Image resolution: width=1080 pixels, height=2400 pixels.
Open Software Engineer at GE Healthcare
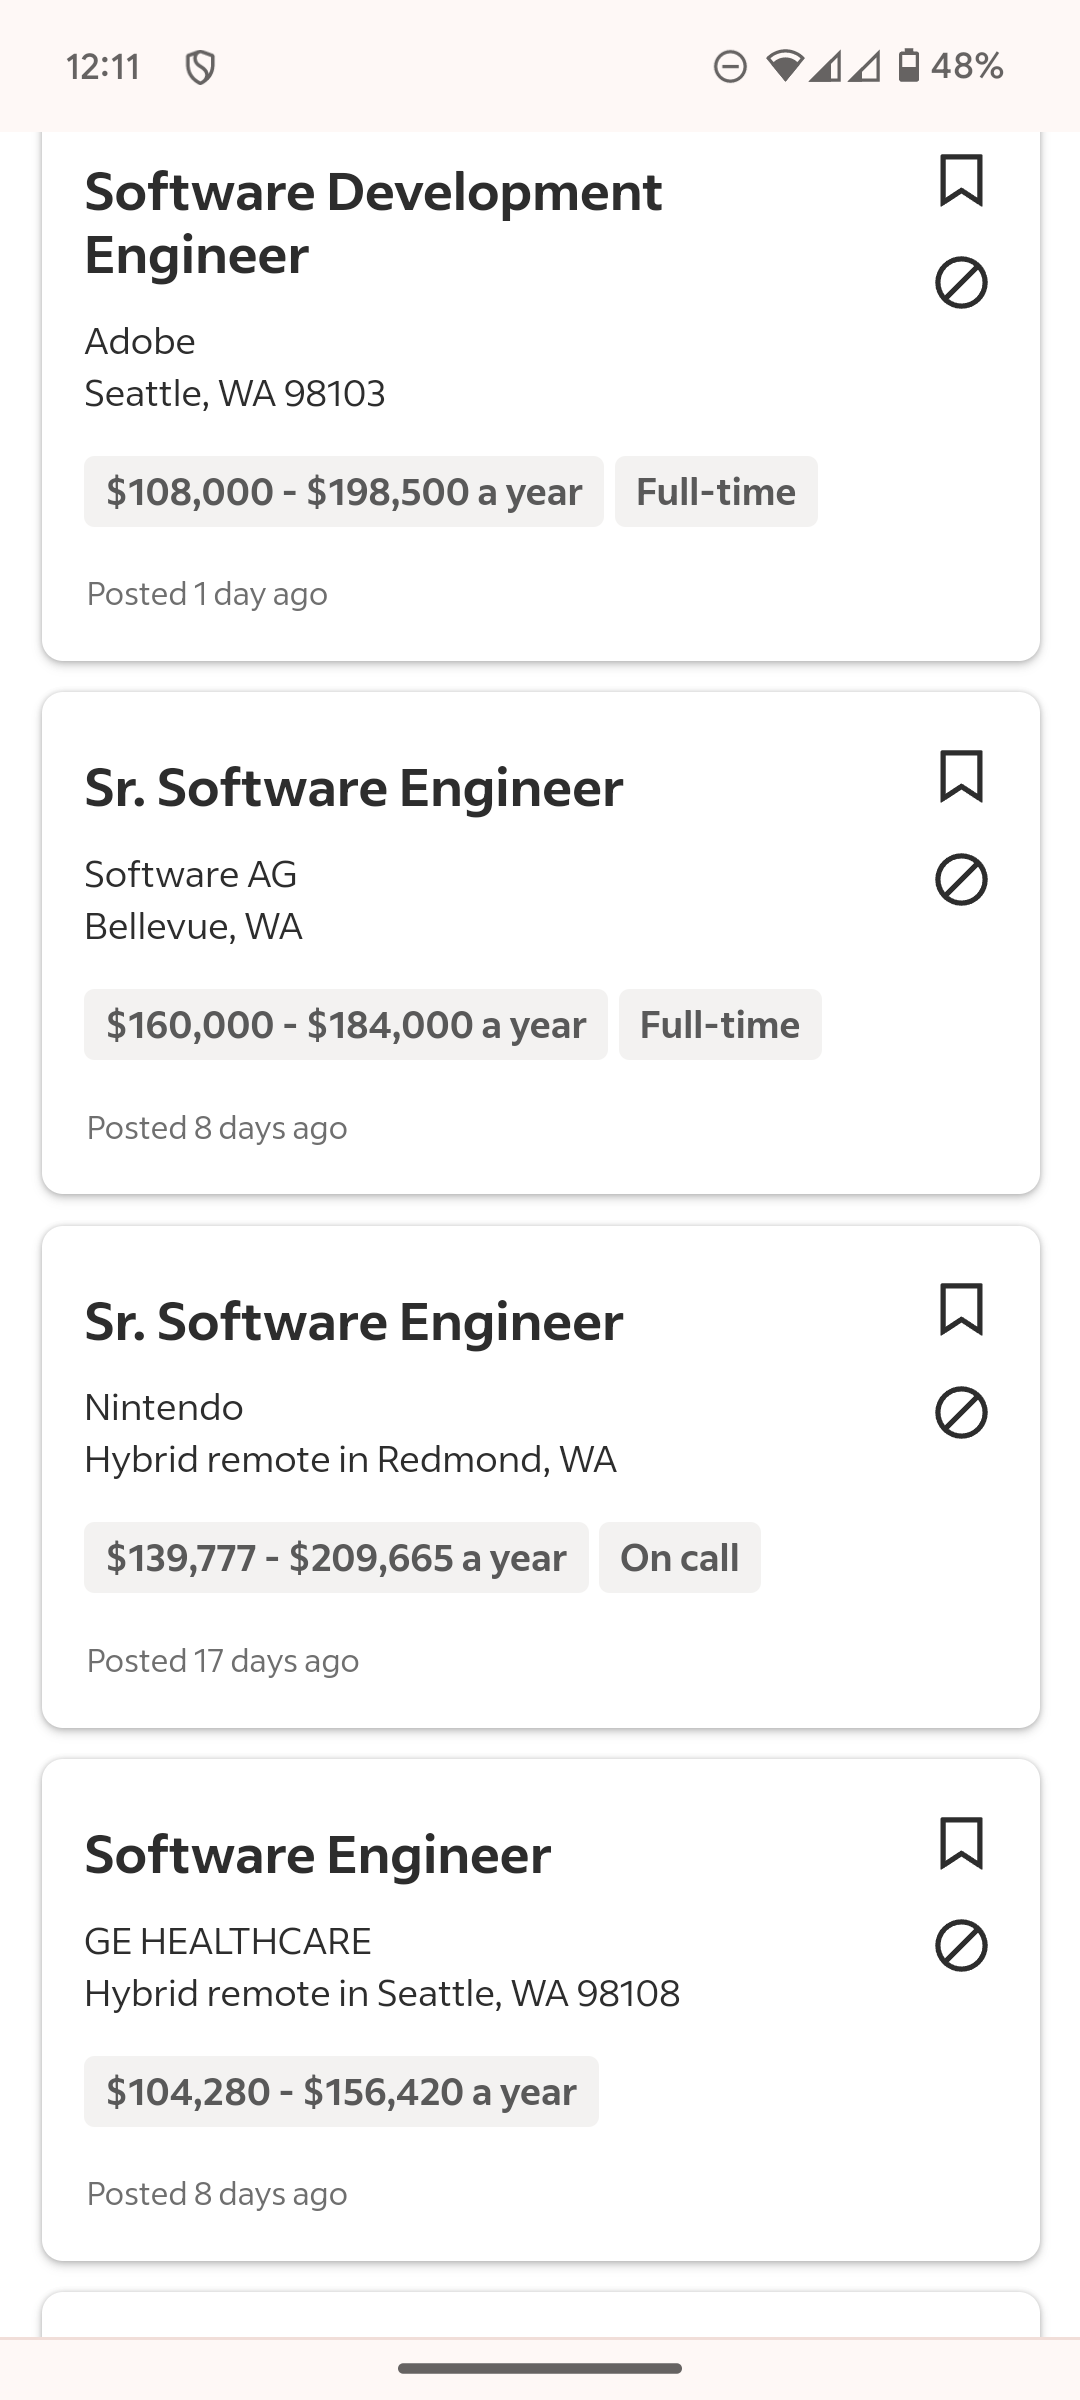[317, 1855]
